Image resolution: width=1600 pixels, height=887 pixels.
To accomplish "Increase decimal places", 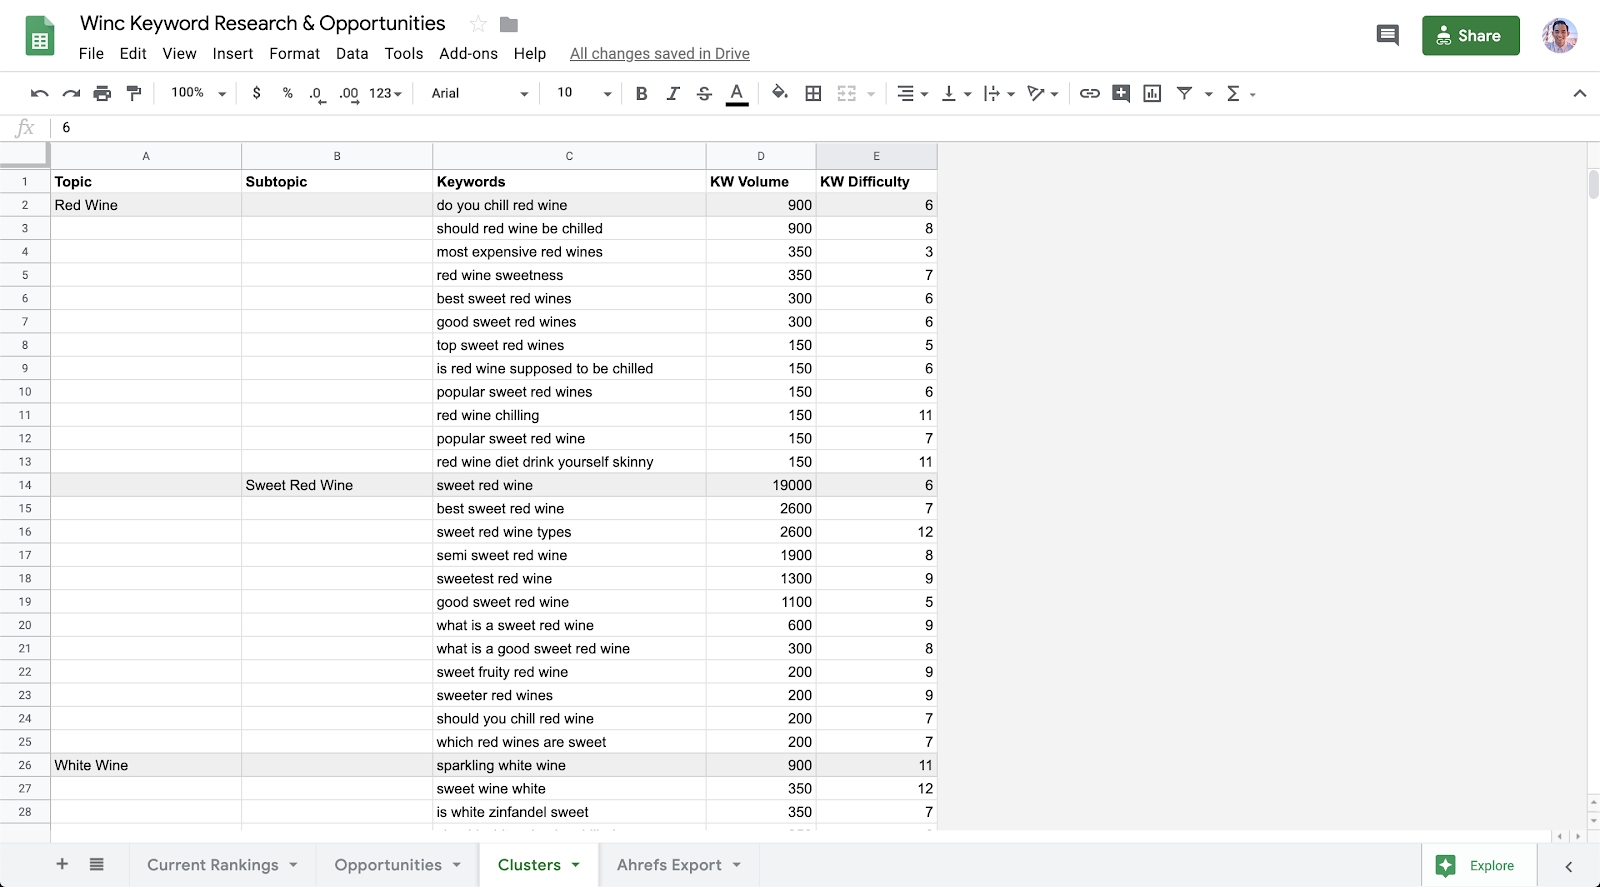I will point(349,94).
